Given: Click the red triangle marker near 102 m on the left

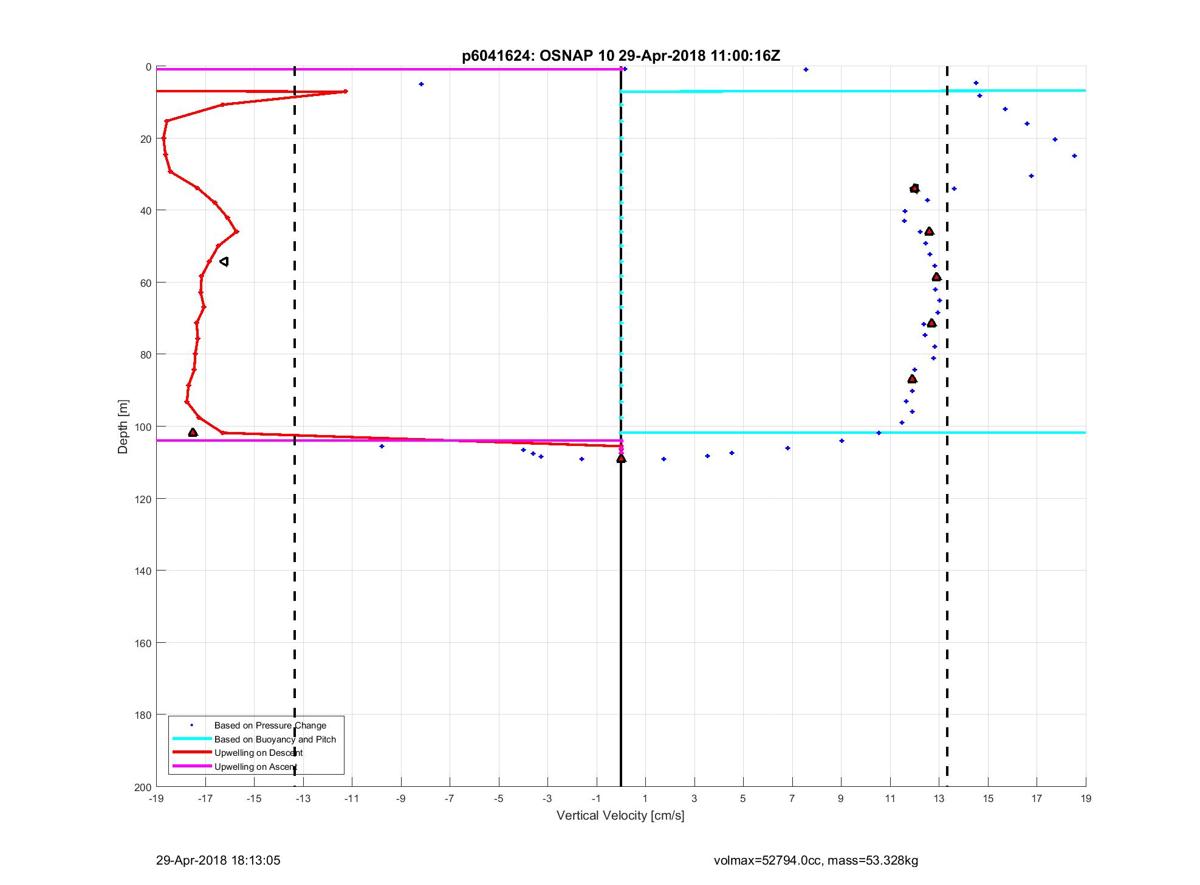Looking at the screenshot, I should point(193,432).
